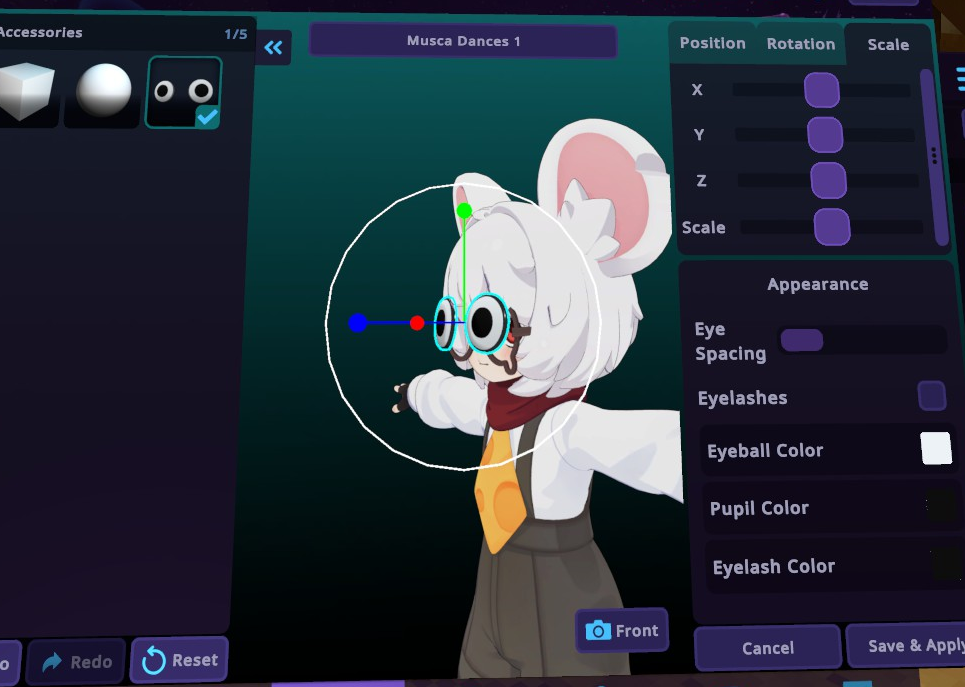Click the Appearance section heading
The width and height of the screenshot is (965, 687).
pyautogui.click(x=817, y=284)
